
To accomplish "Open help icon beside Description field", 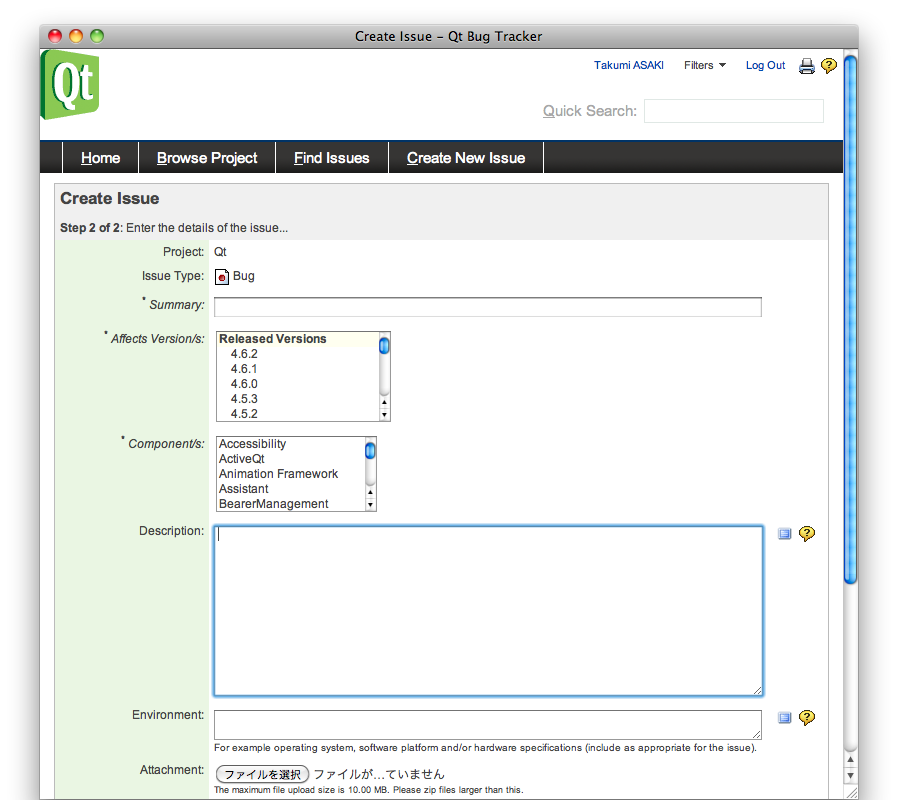I will click(x=807, y=534).
